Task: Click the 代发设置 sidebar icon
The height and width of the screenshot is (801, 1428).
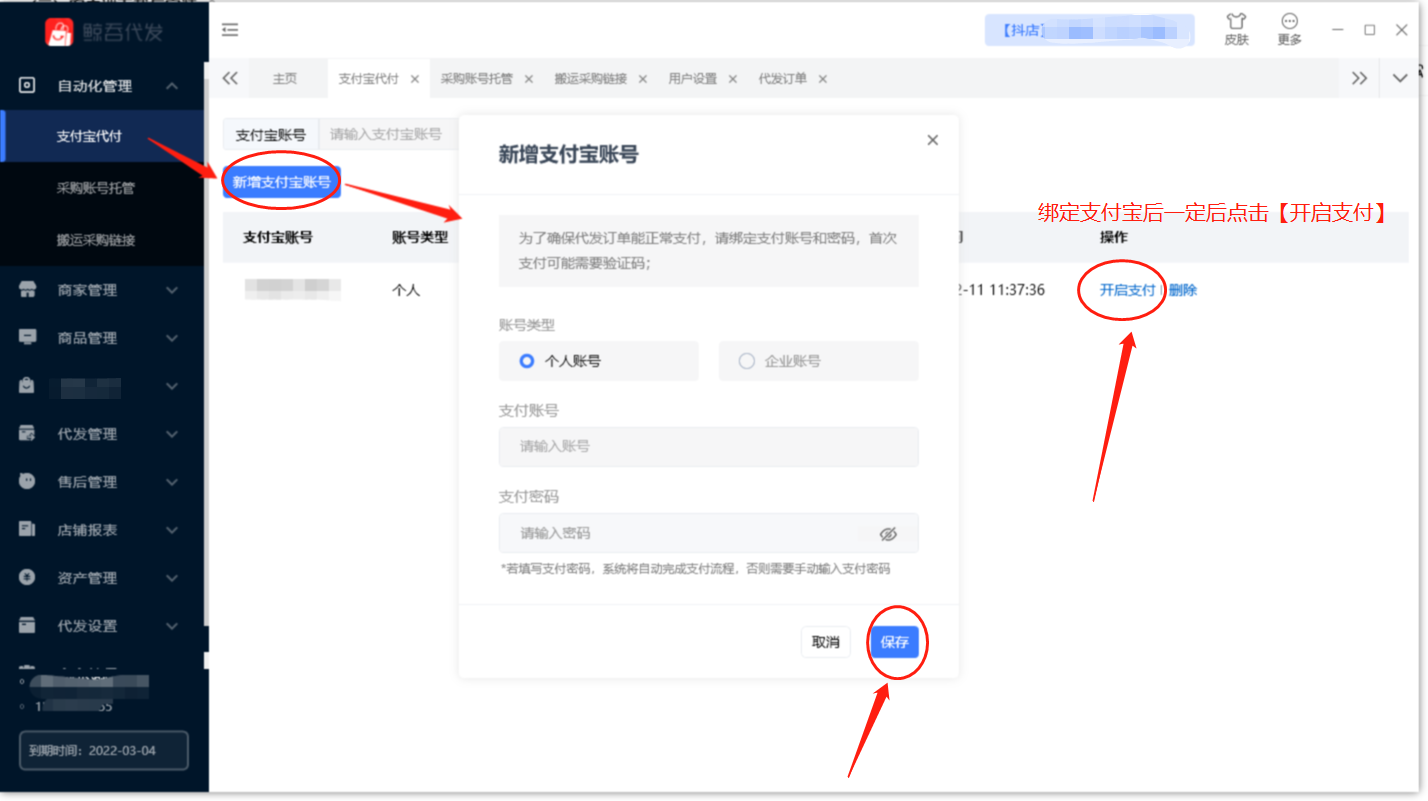Action: click(x=28, y=625)
